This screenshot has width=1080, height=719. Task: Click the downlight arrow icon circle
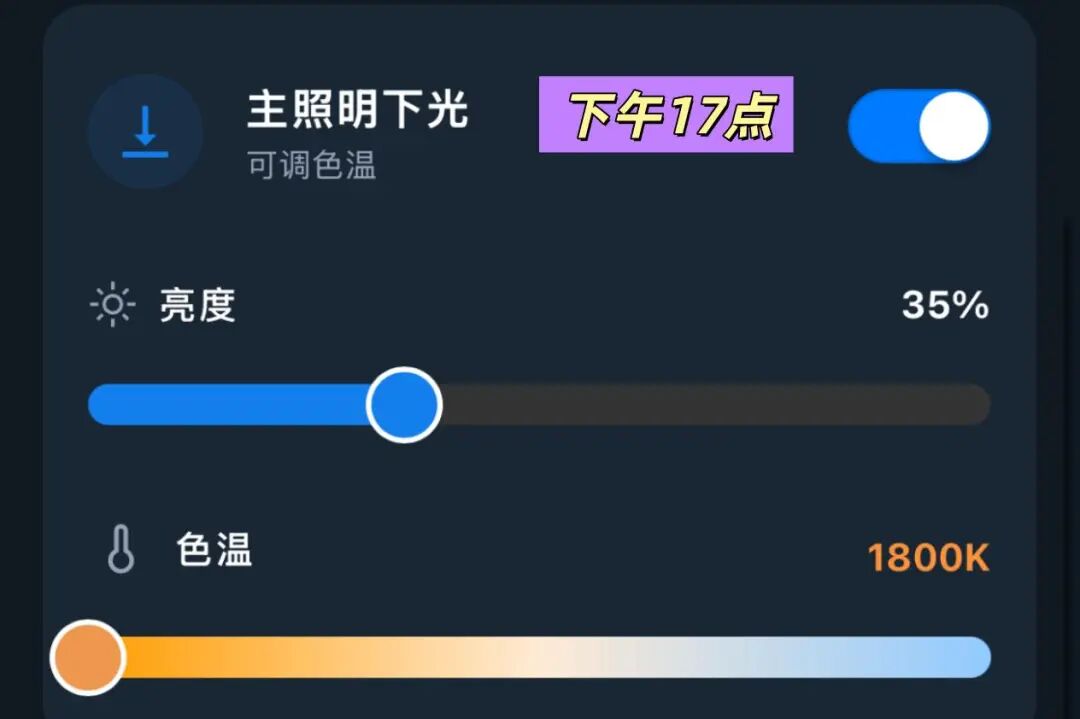tap(145, 132)
